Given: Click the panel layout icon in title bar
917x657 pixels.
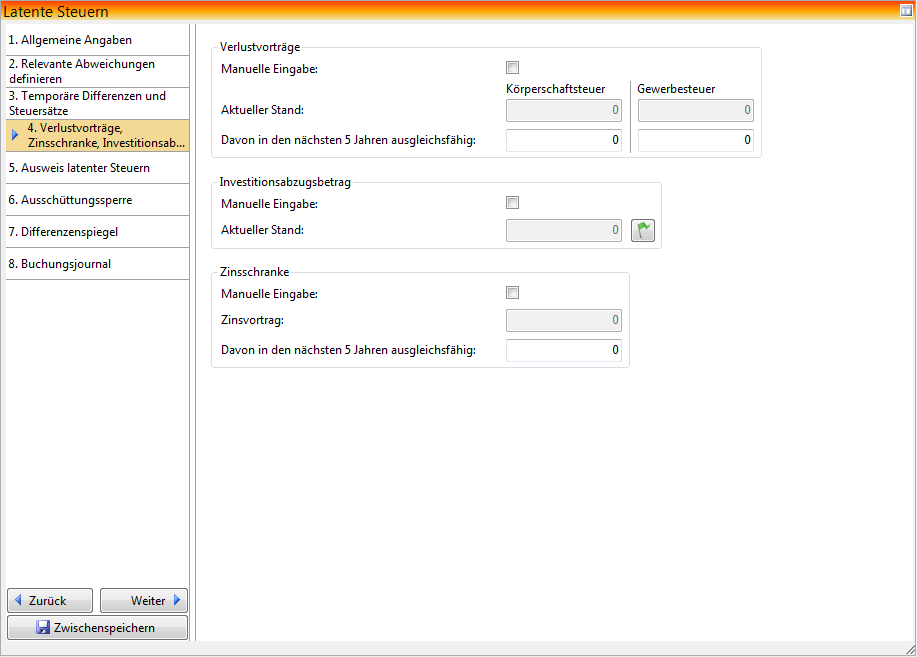Looking at the screenshot, I should [906, 11].
